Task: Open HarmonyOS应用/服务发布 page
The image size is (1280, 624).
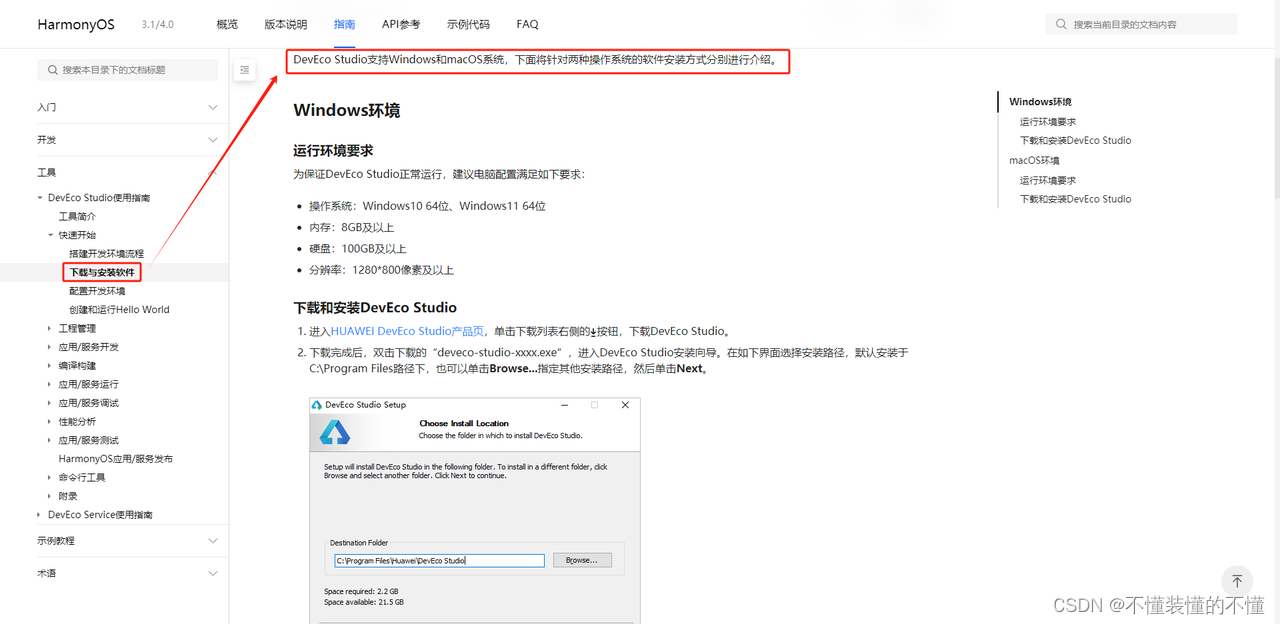Action: [x=115, y=459]
